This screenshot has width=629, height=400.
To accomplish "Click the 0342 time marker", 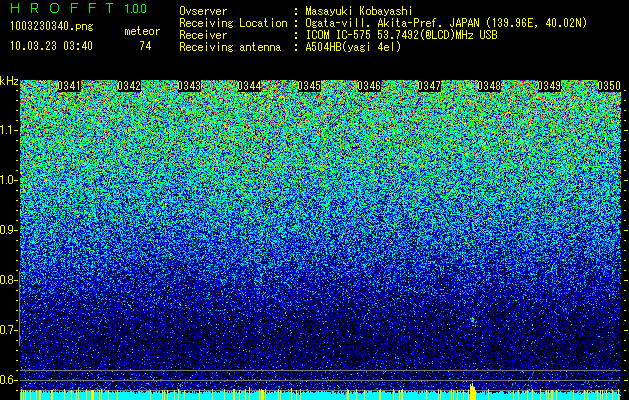I will [130, 86].
